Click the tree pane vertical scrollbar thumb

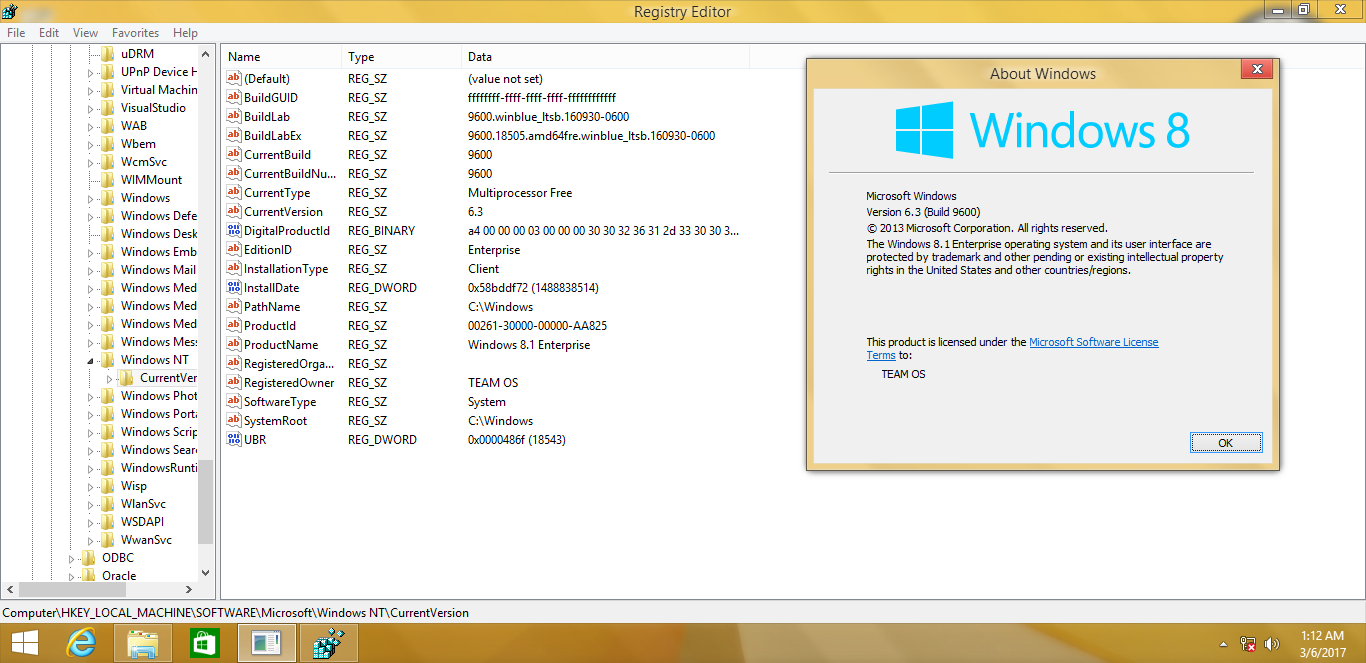pos(206,501)
